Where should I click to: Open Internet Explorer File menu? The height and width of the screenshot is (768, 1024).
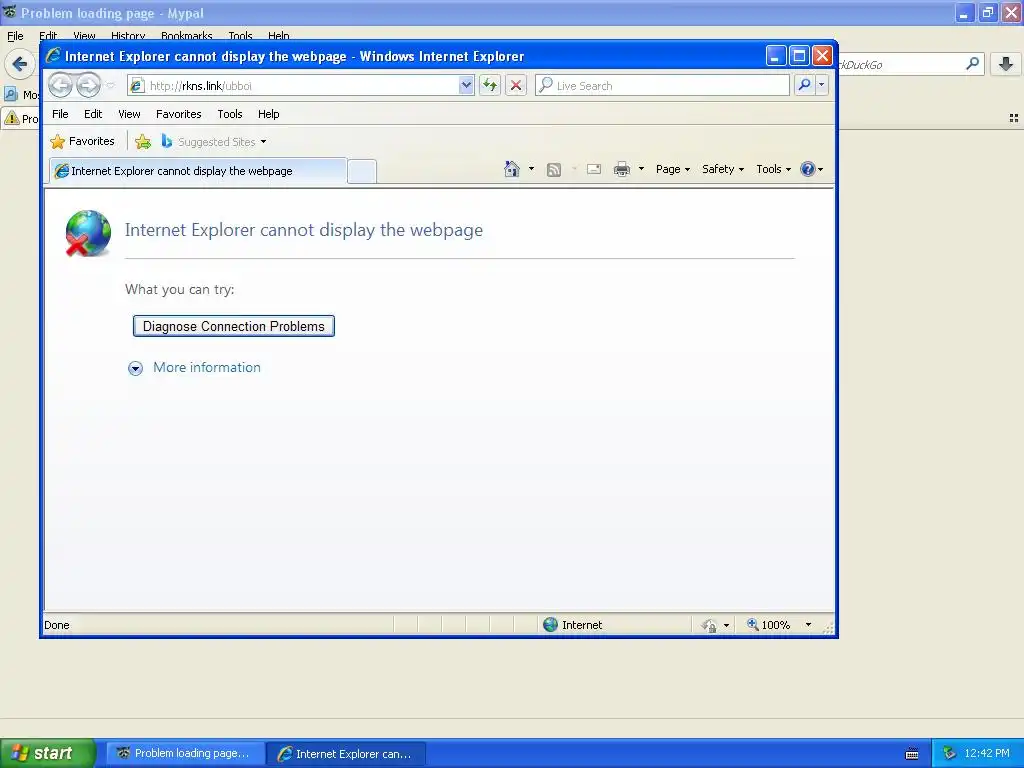click(60, 114)
